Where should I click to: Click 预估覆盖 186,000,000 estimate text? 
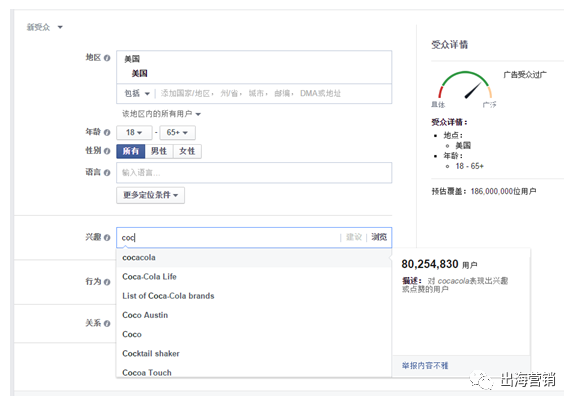[484, 191]
